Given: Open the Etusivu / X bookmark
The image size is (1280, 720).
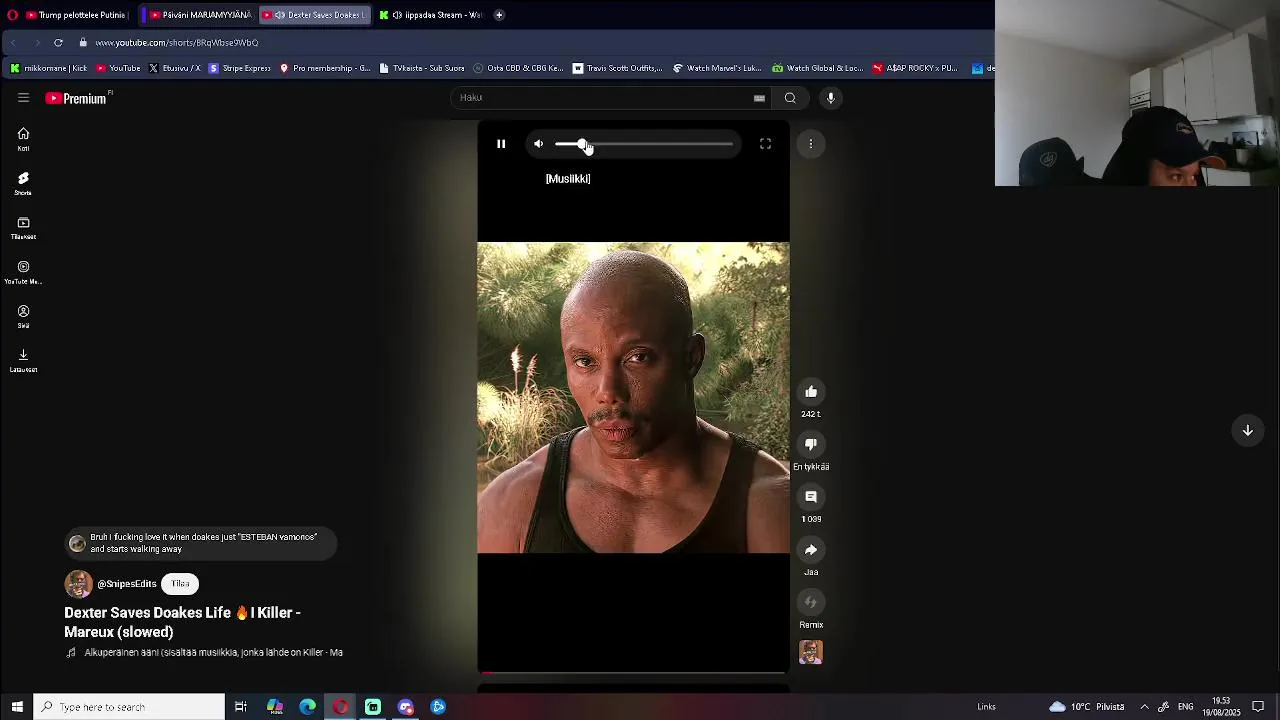Looking at the screenshot, I should 174,68.
